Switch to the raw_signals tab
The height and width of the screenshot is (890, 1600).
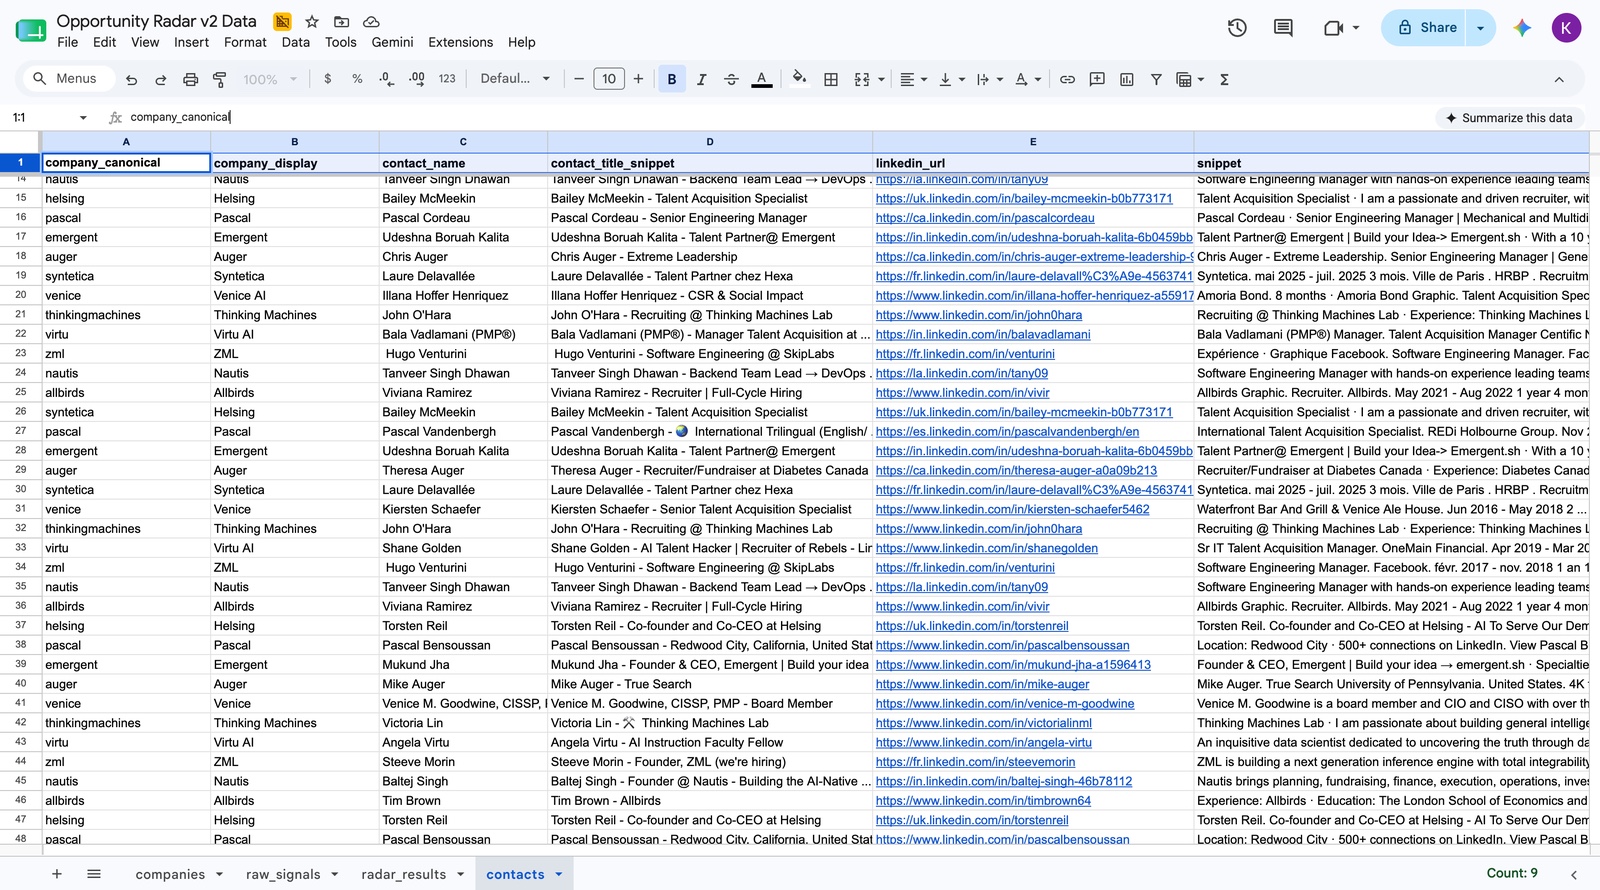[x=283, y=874]
